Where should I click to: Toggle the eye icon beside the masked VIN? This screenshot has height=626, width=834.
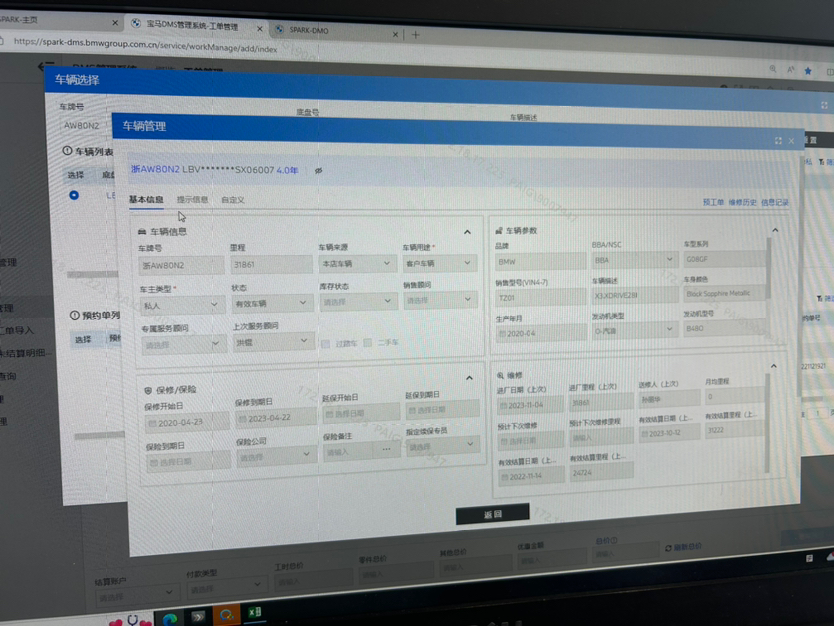click(x=319, y=171)
